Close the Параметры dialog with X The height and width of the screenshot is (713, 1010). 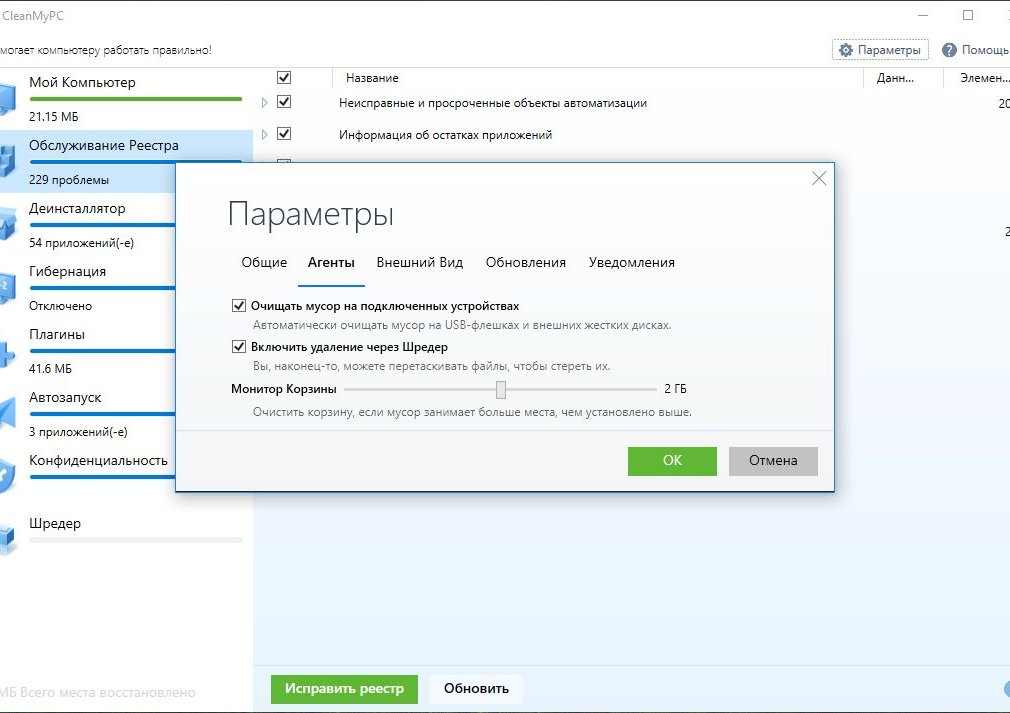[819, 178]
